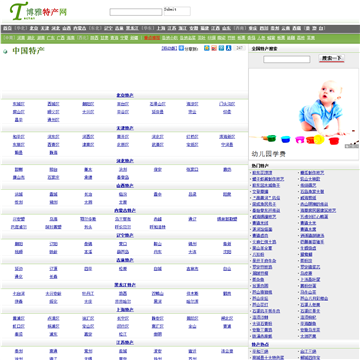Open the blue 分享到 share icon
The image size is (360, 360).
pyautogui.click(x=181, y=48)
